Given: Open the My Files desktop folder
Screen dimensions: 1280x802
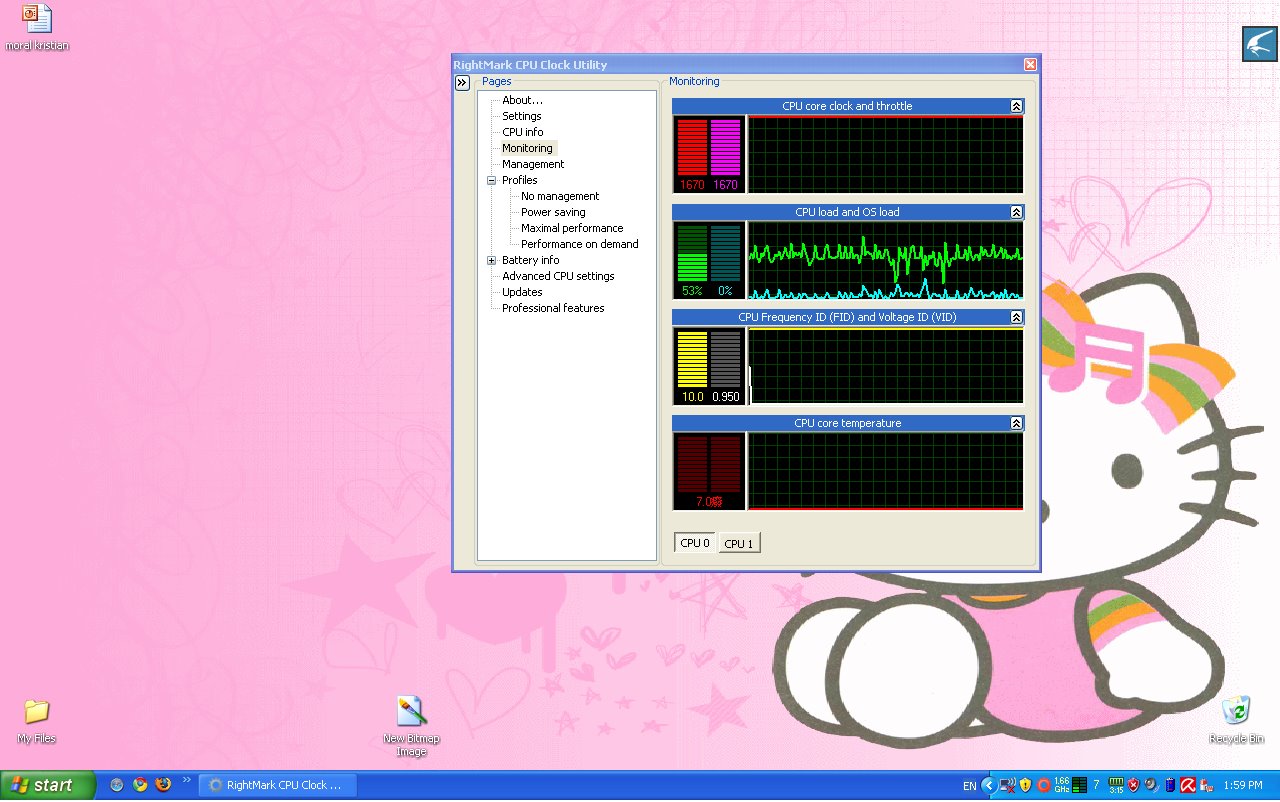Looking at the screenshot, I should [37, 721].
